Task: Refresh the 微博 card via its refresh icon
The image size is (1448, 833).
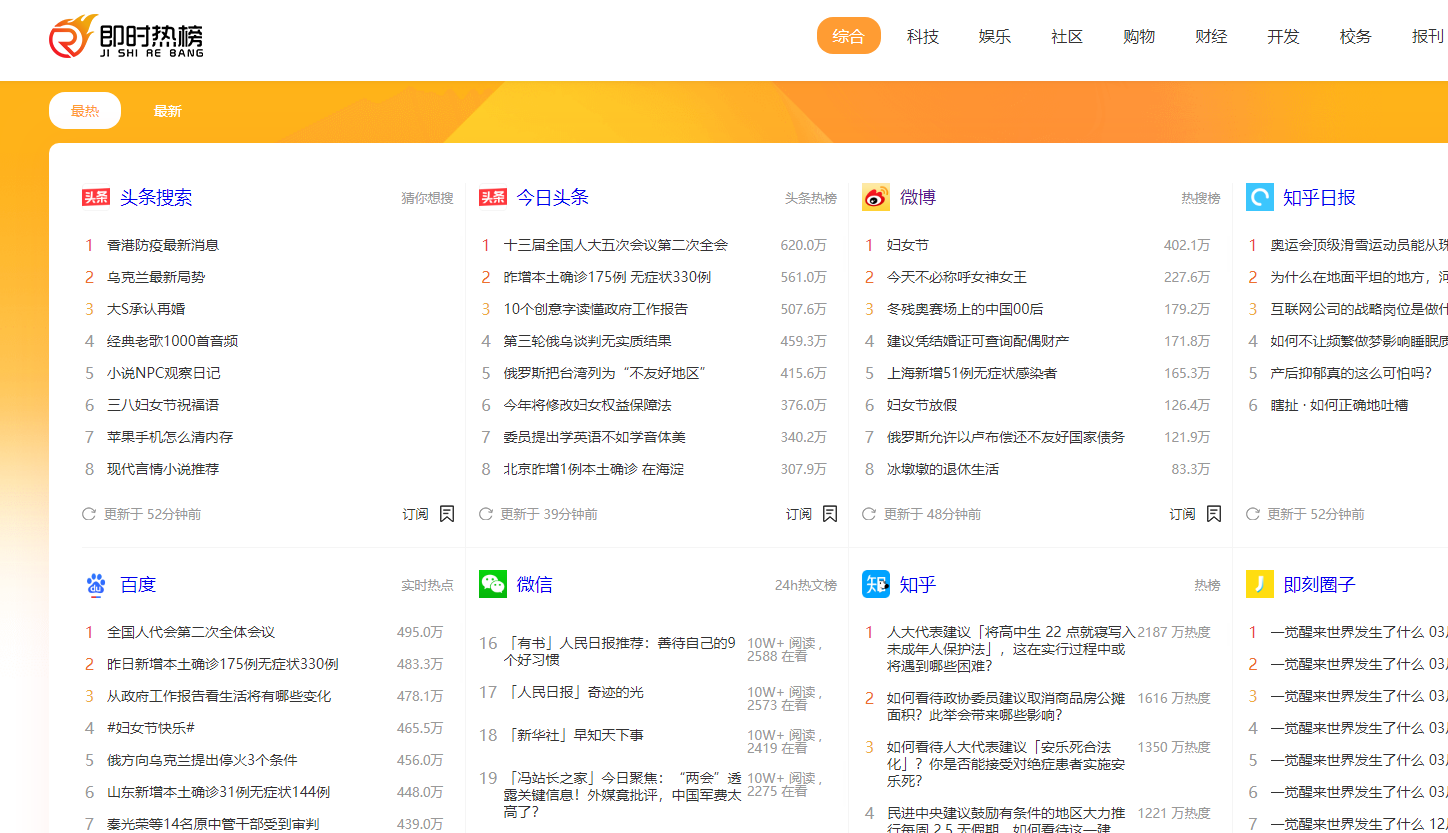Action: 869,514
